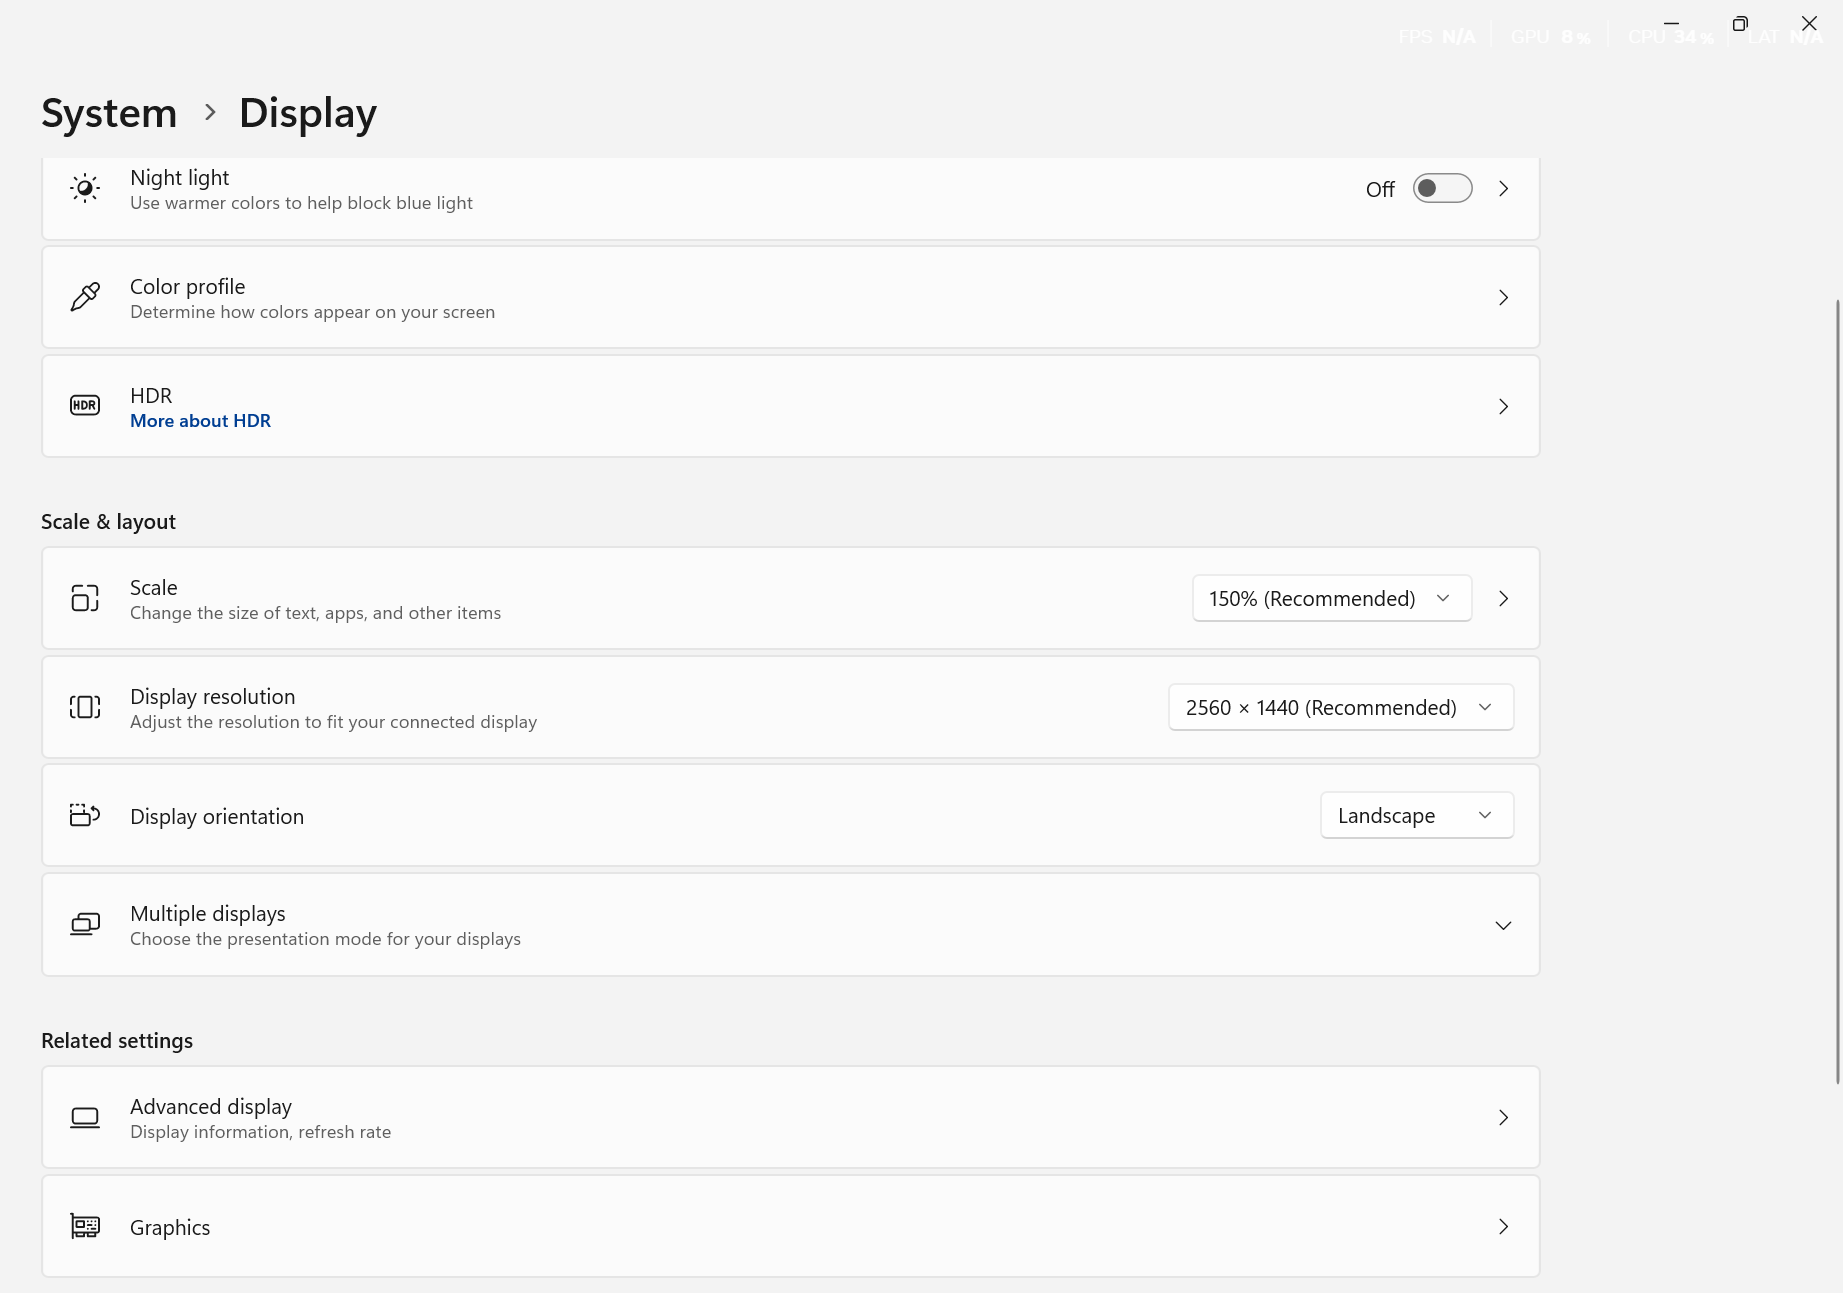Click the Related settings heading
Viewport: 1843px width, 1293px height.
click(x=117, y=1040)
